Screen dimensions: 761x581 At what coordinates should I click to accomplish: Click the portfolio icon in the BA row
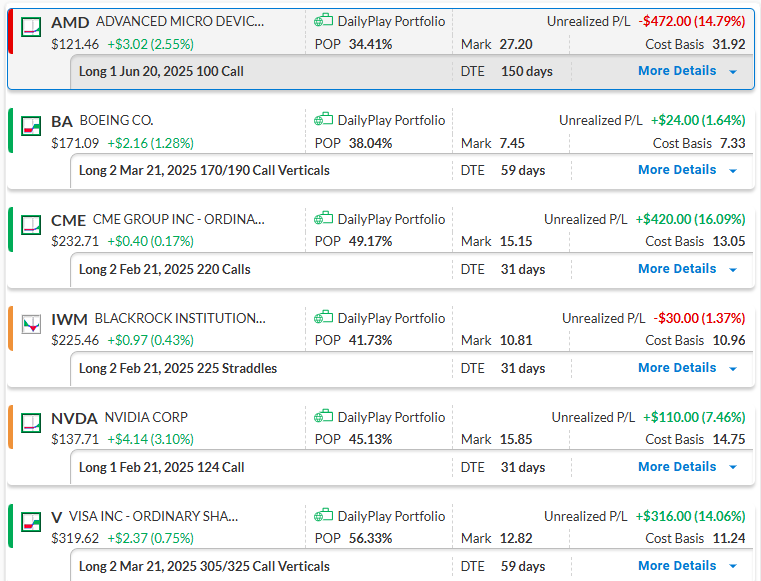(323, 119)
